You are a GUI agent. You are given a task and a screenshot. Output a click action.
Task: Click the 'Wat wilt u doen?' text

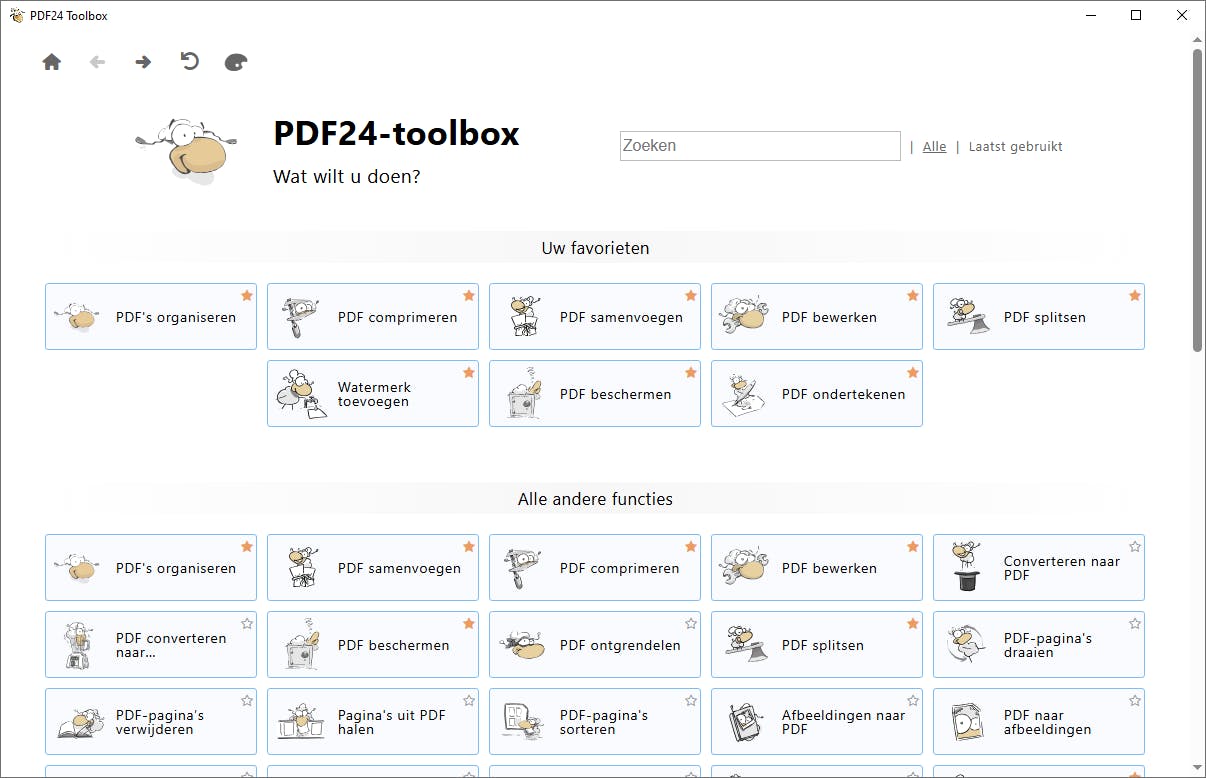(x=347, y=177)
